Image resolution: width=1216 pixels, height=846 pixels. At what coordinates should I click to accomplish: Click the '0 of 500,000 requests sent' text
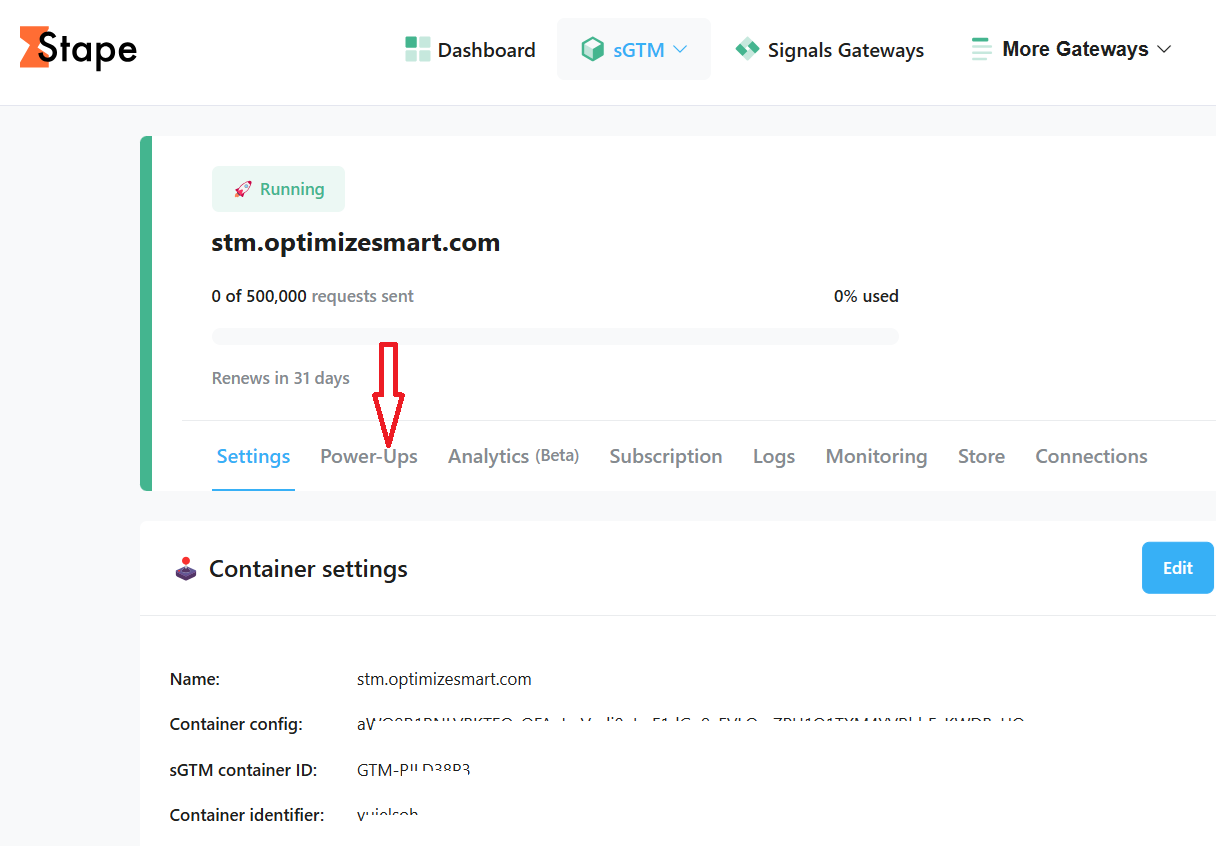pos(313,296)
